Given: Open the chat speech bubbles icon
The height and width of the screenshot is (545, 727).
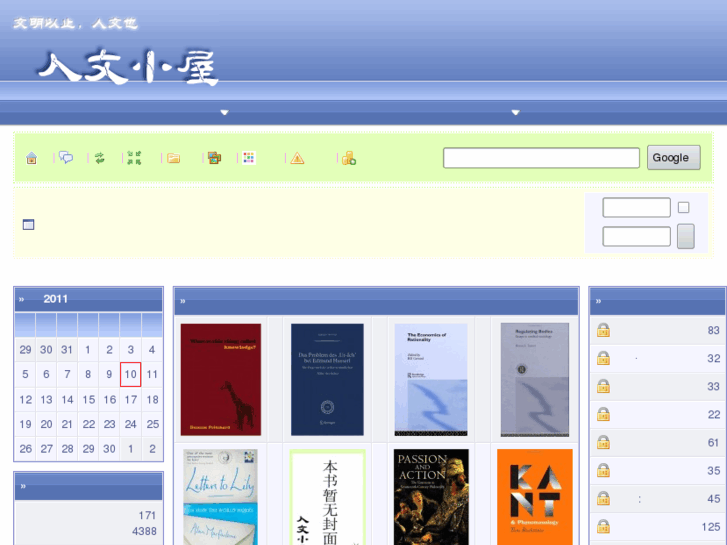Looking at the screenshot, I should coord(66,158).
